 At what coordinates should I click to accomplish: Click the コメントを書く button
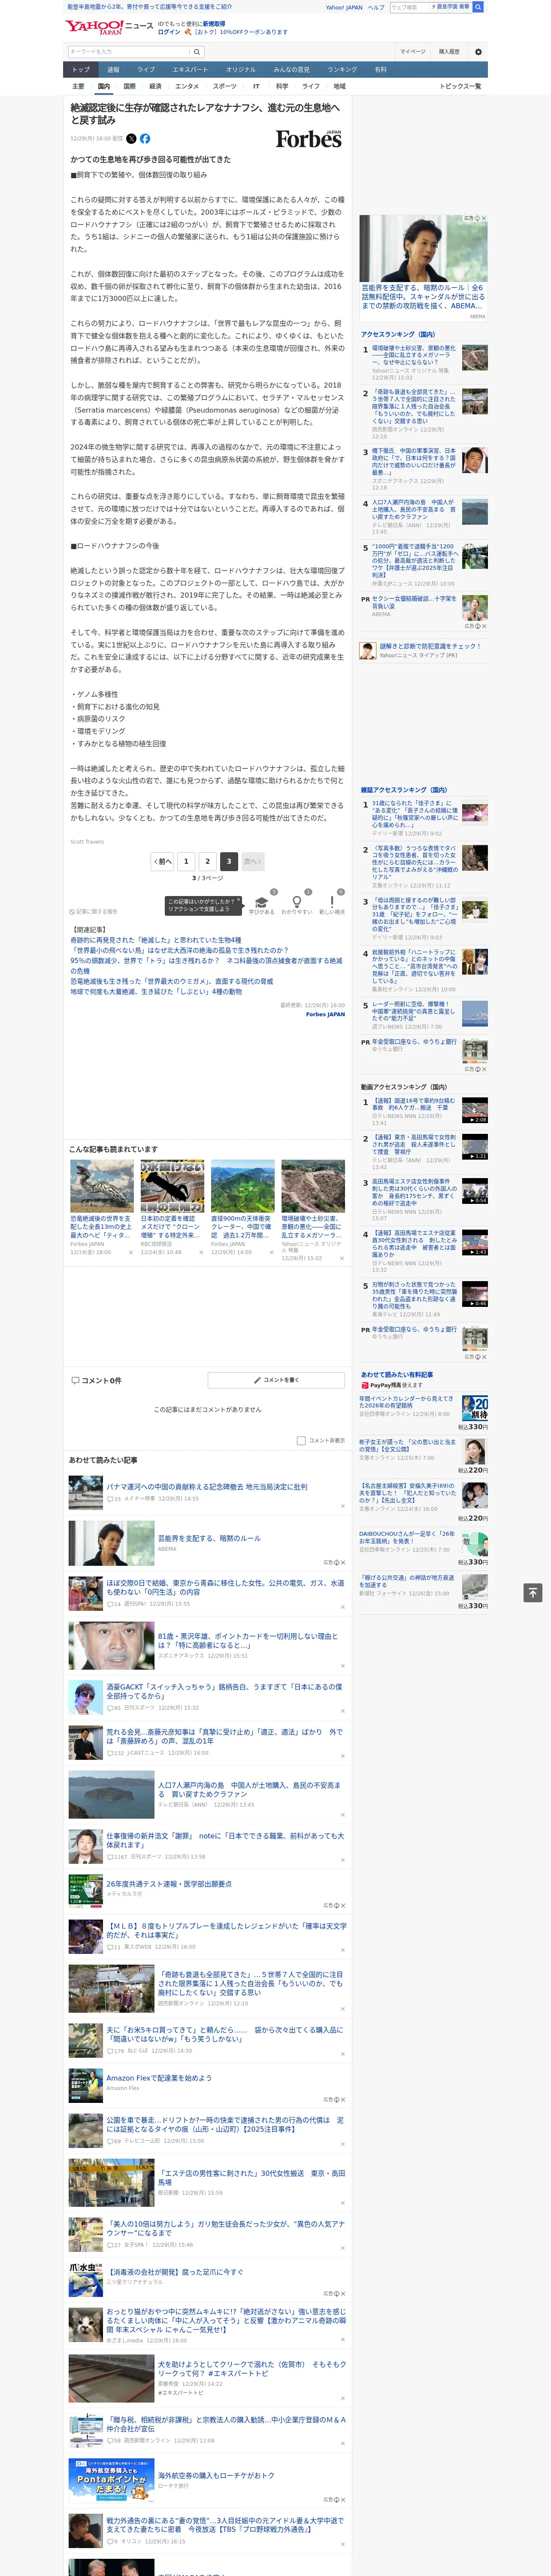[x=276, y=1380]
